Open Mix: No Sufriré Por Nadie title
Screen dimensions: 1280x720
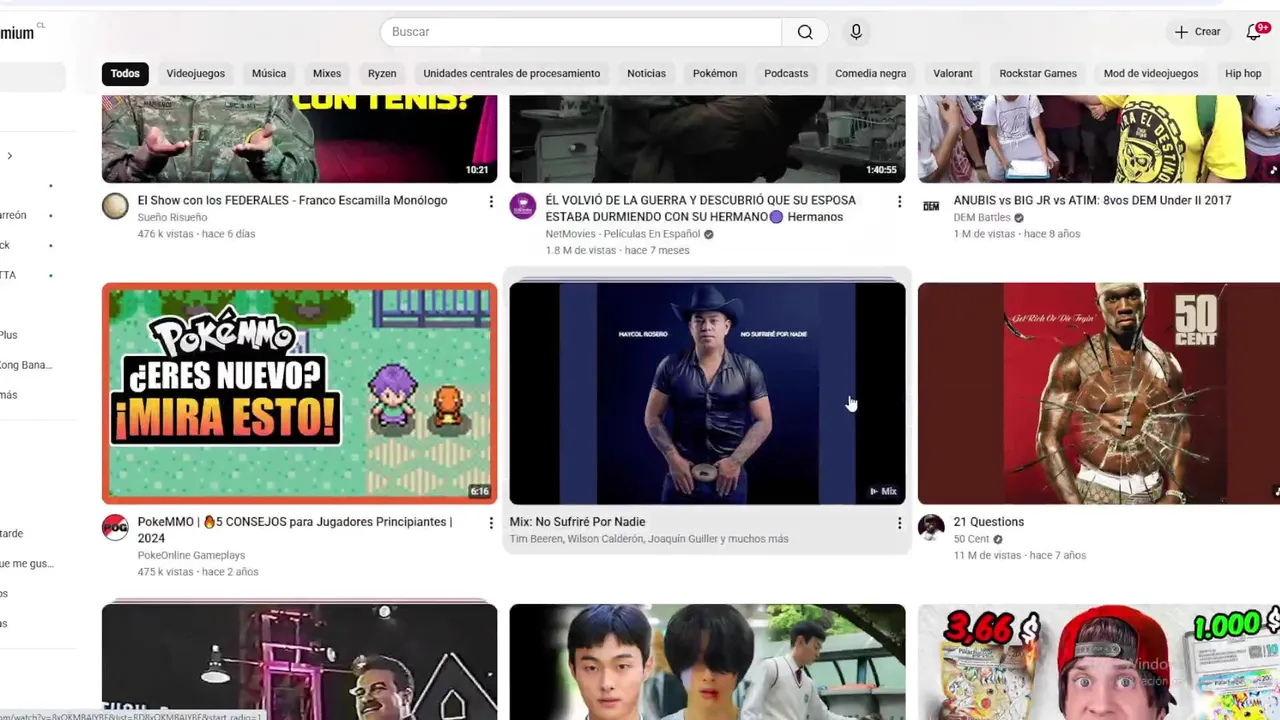(577, 521)
